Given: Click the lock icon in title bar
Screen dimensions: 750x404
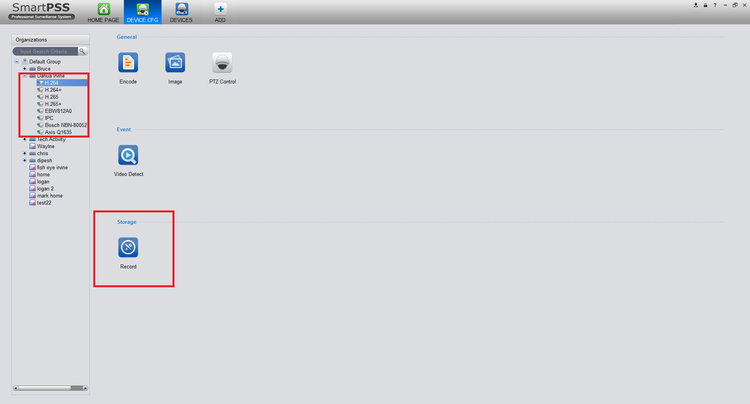Looking at the screenshot, I should [x=705, y=5].
